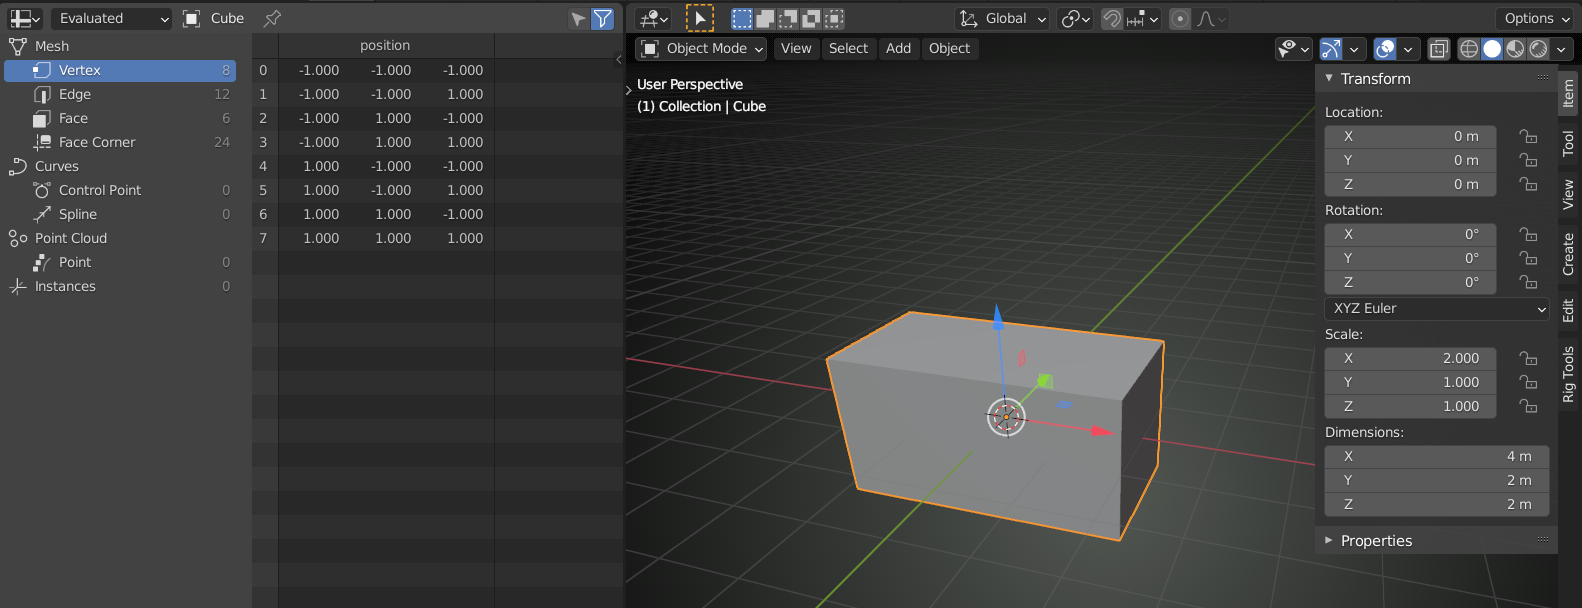Lock Scale Z with the padlock
This screenshot has width=1582, height=608.
[x=1528, y=406]
